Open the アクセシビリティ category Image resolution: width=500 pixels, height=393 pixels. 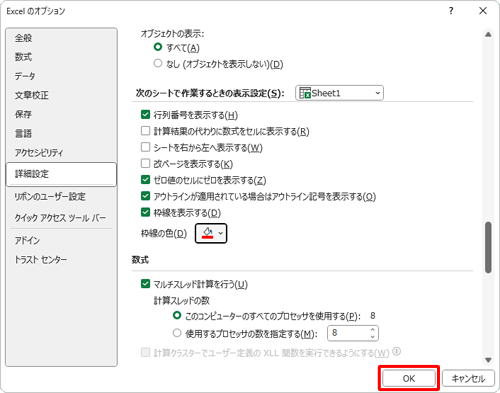tap(61, 153)
